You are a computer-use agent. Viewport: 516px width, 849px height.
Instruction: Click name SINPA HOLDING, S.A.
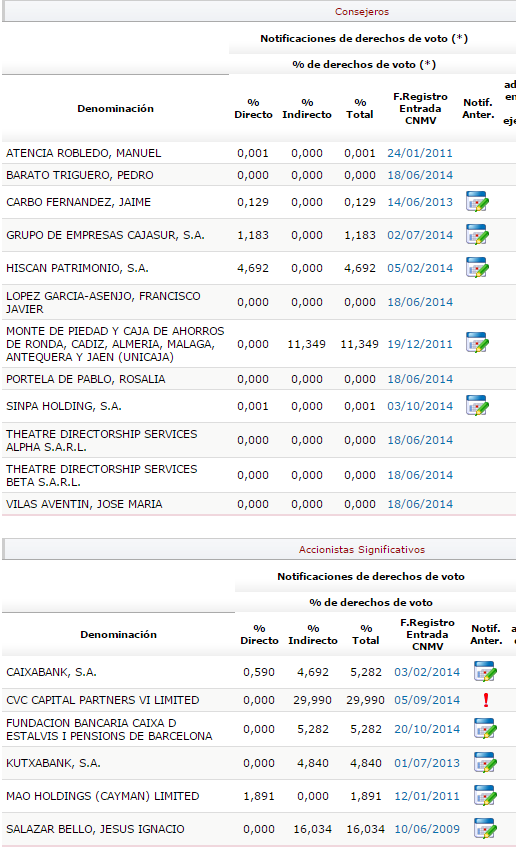point(64,407)
